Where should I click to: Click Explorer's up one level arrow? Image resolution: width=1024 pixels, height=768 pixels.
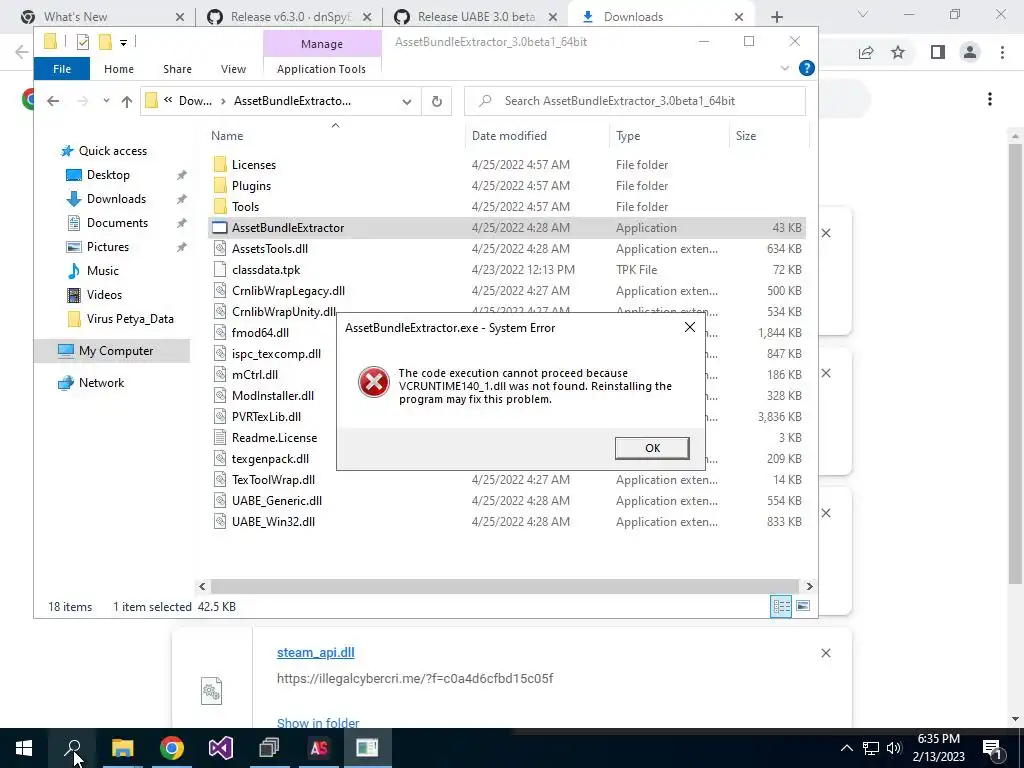point(127,101)
